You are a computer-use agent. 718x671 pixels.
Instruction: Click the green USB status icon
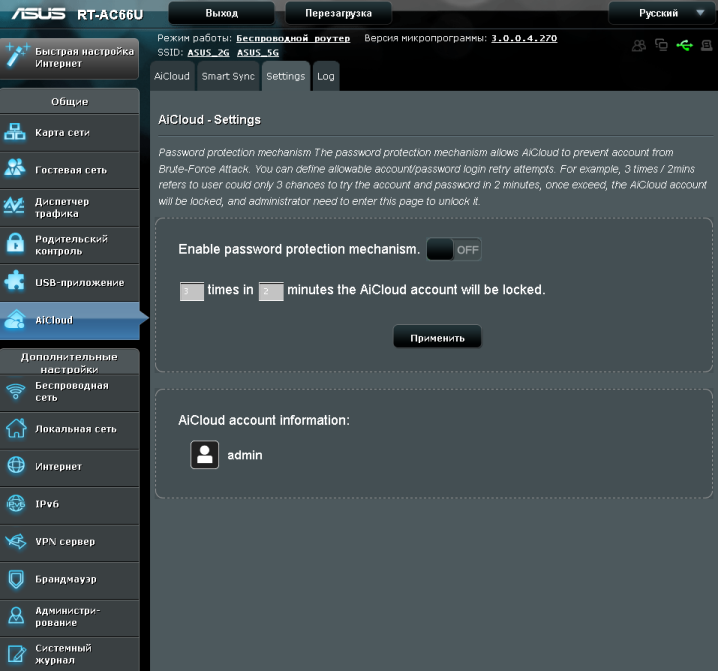point(685,45)
